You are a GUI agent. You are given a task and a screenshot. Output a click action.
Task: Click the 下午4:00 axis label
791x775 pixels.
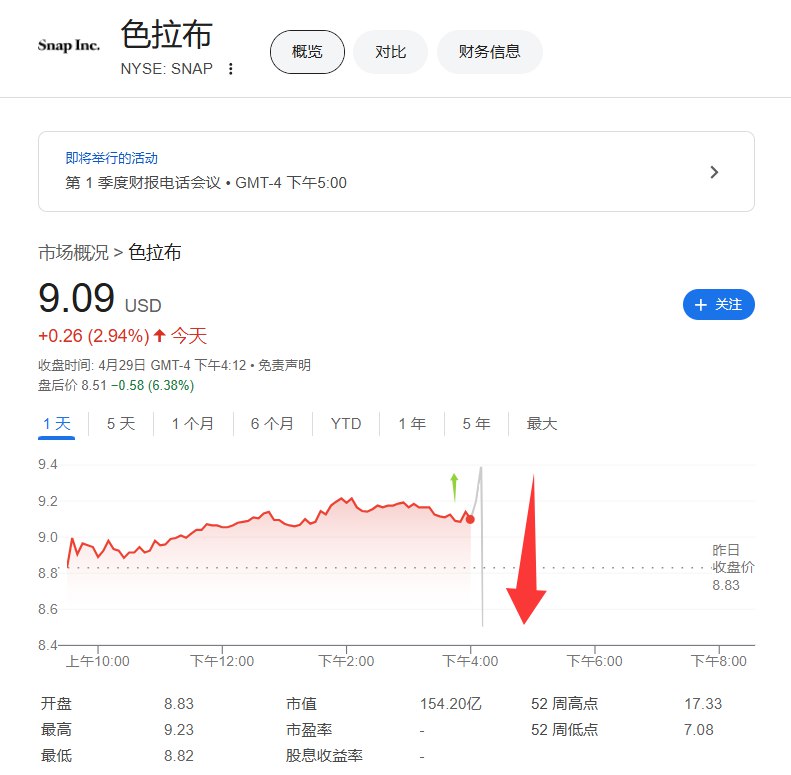[x=470, y=661]
